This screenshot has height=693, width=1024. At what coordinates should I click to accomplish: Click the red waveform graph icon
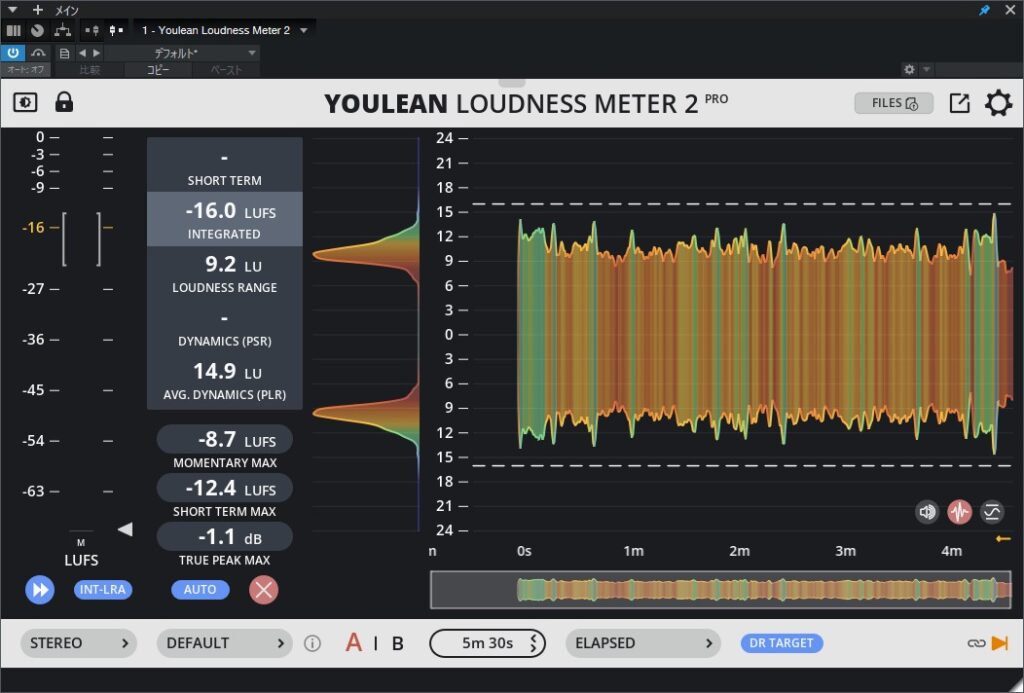pos(959,512)
